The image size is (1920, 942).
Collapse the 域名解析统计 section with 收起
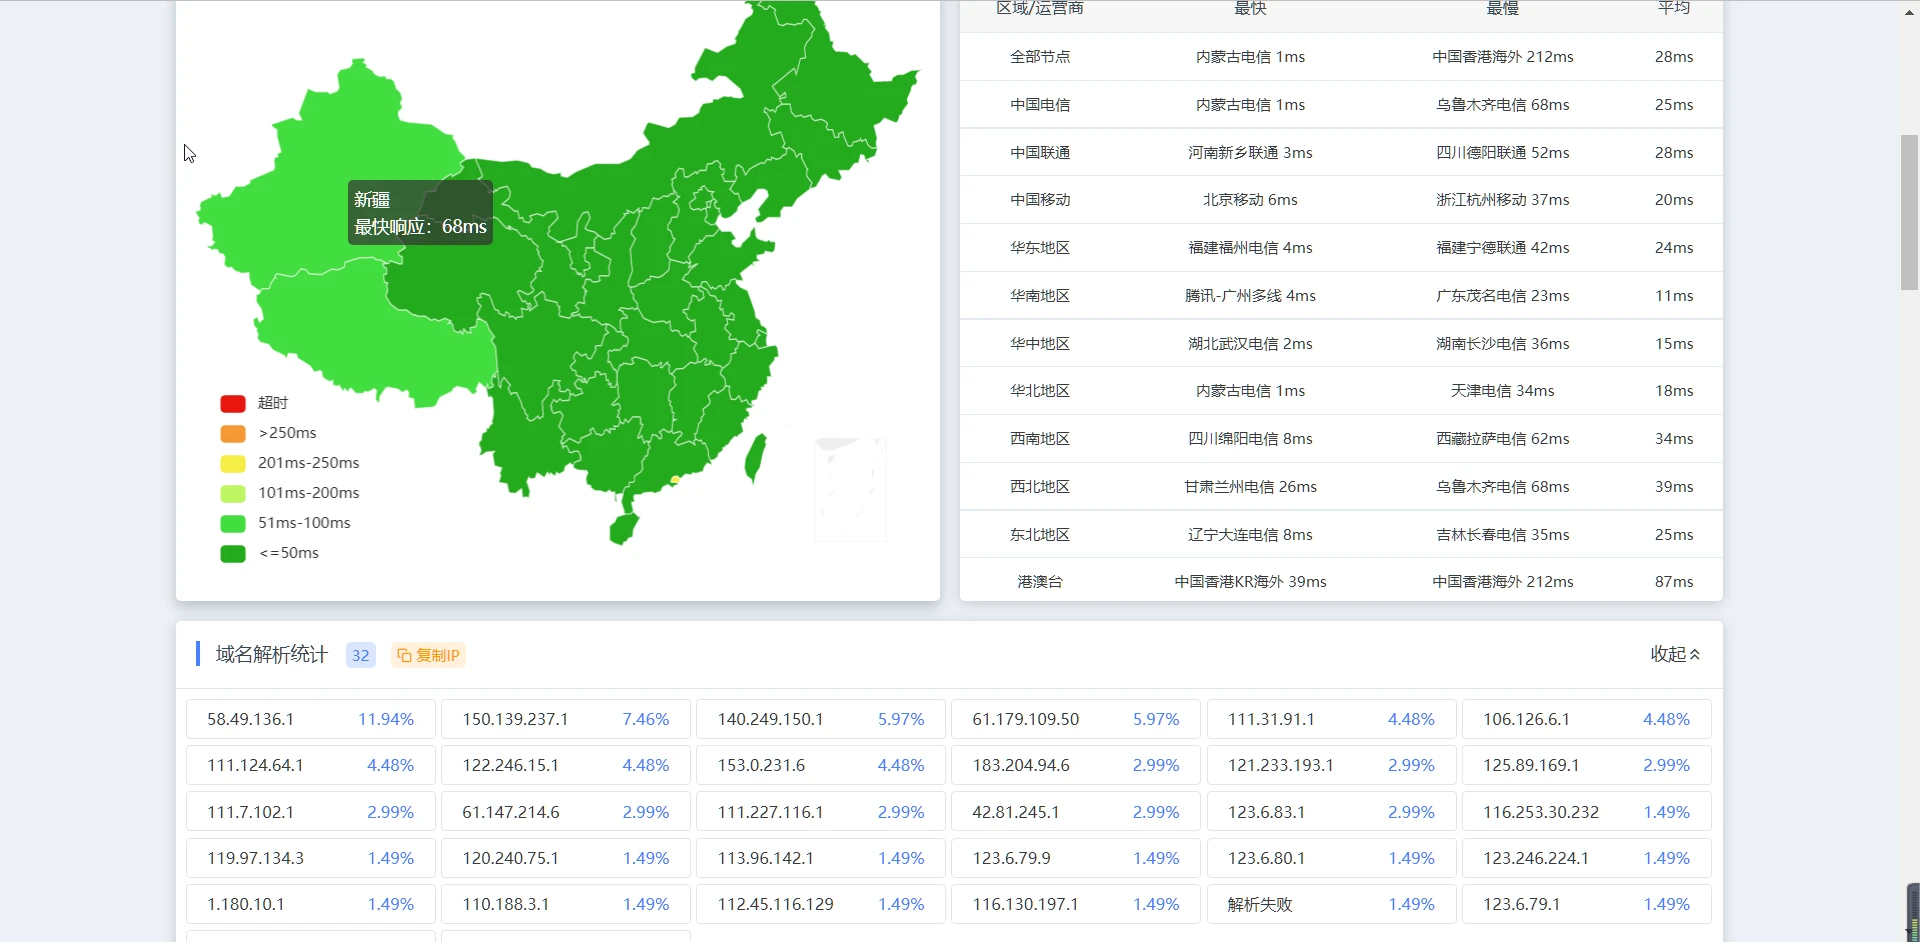click(1674, 654)
